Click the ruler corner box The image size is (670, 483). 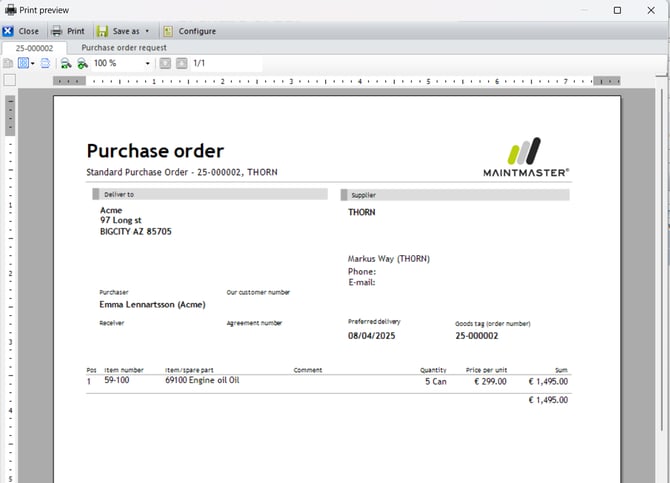(9, 80)
